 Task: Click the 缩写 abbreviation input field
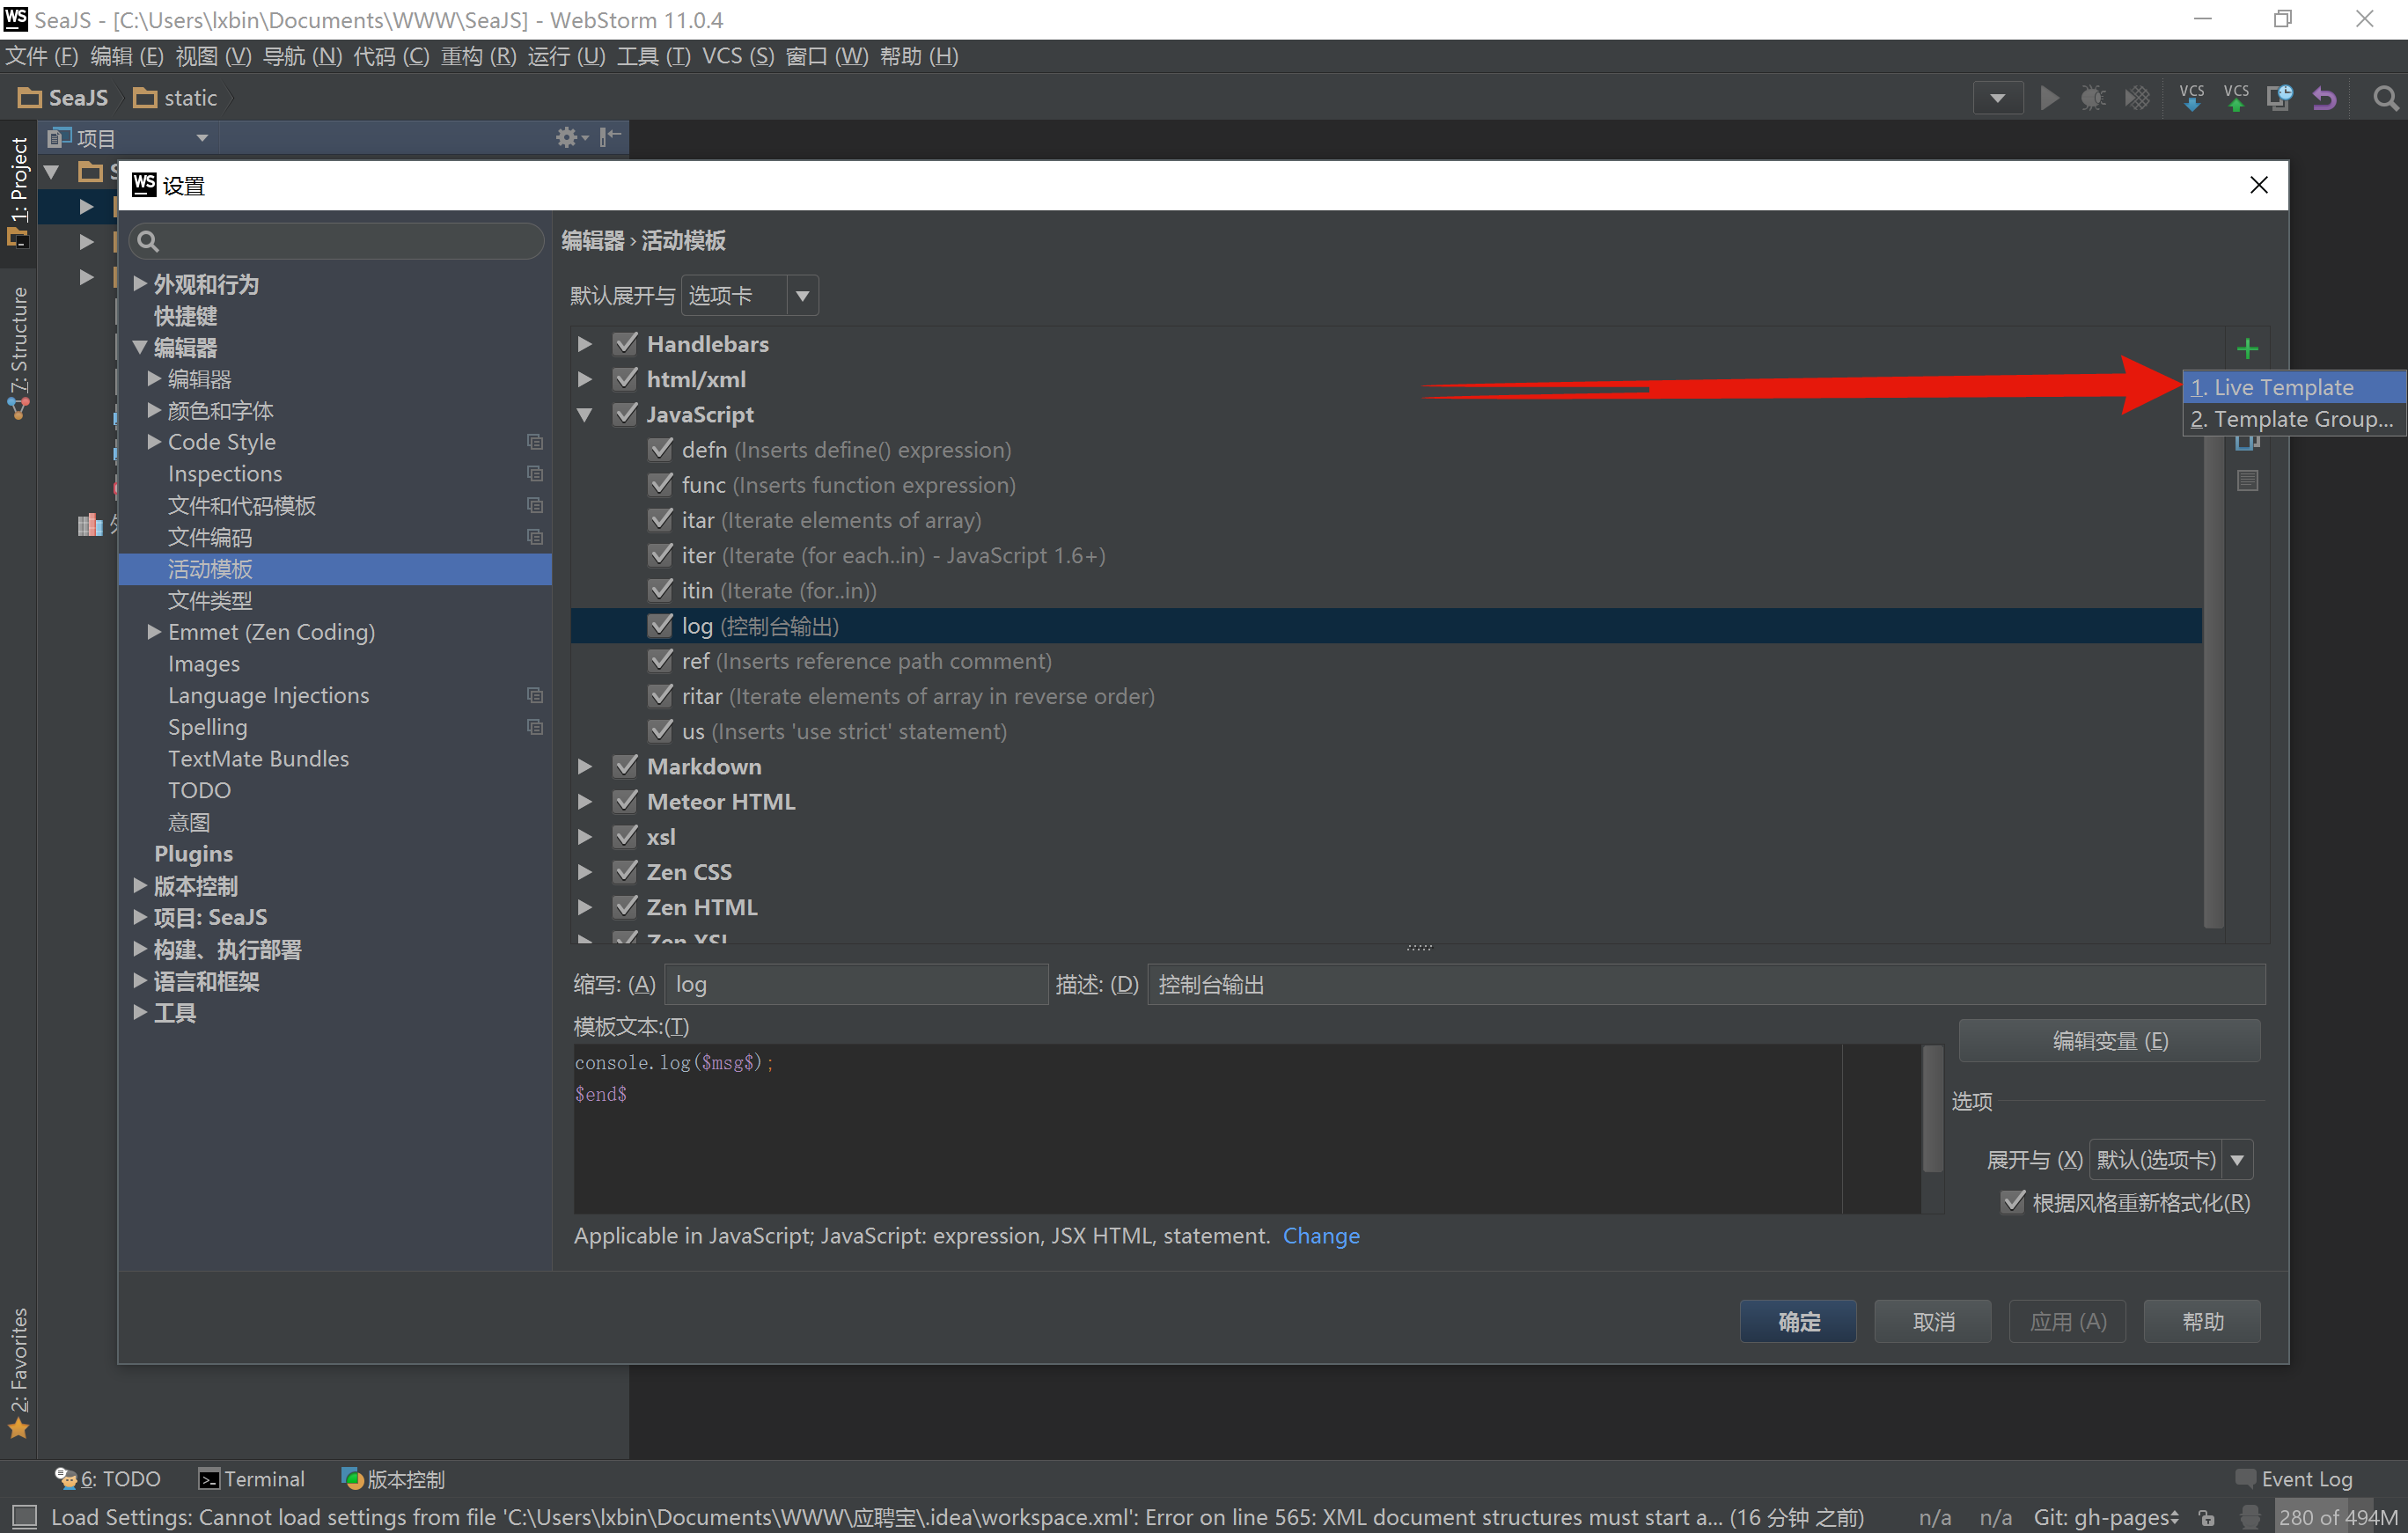pos(856,985)
